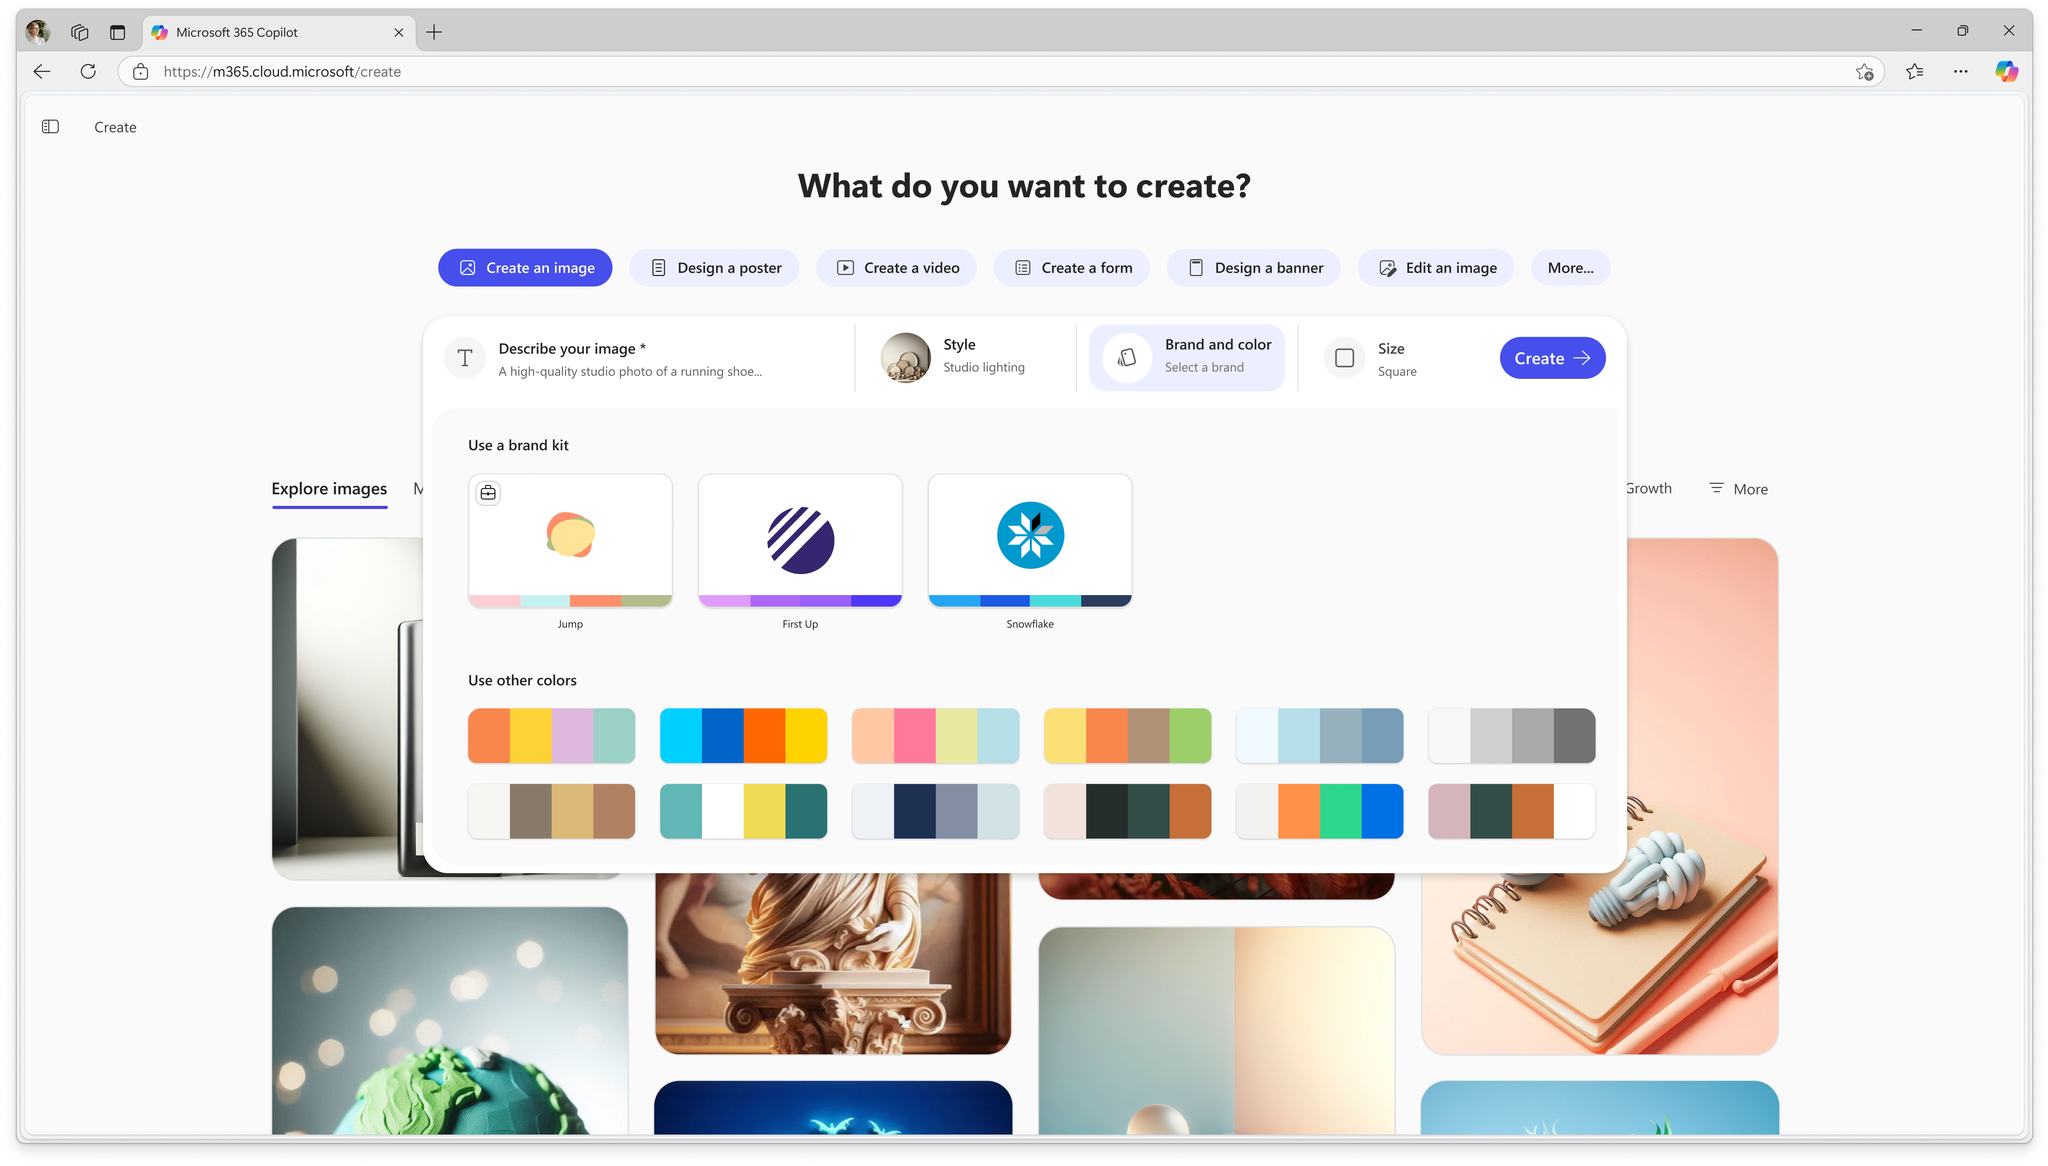Pick the grayscale color palette

[1511, 735]
